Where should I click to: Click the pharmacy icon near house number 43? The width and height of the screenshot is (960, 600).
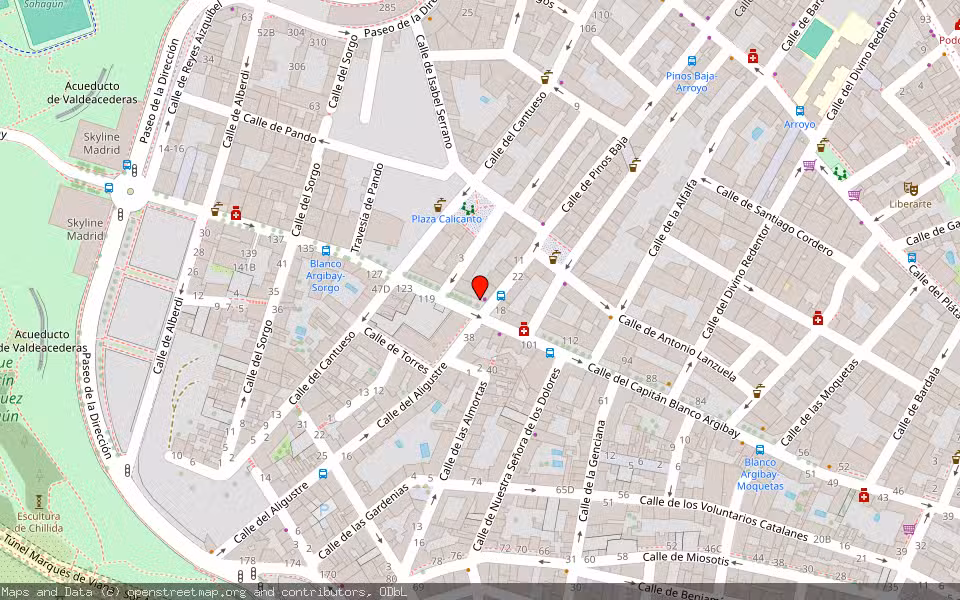864,495
